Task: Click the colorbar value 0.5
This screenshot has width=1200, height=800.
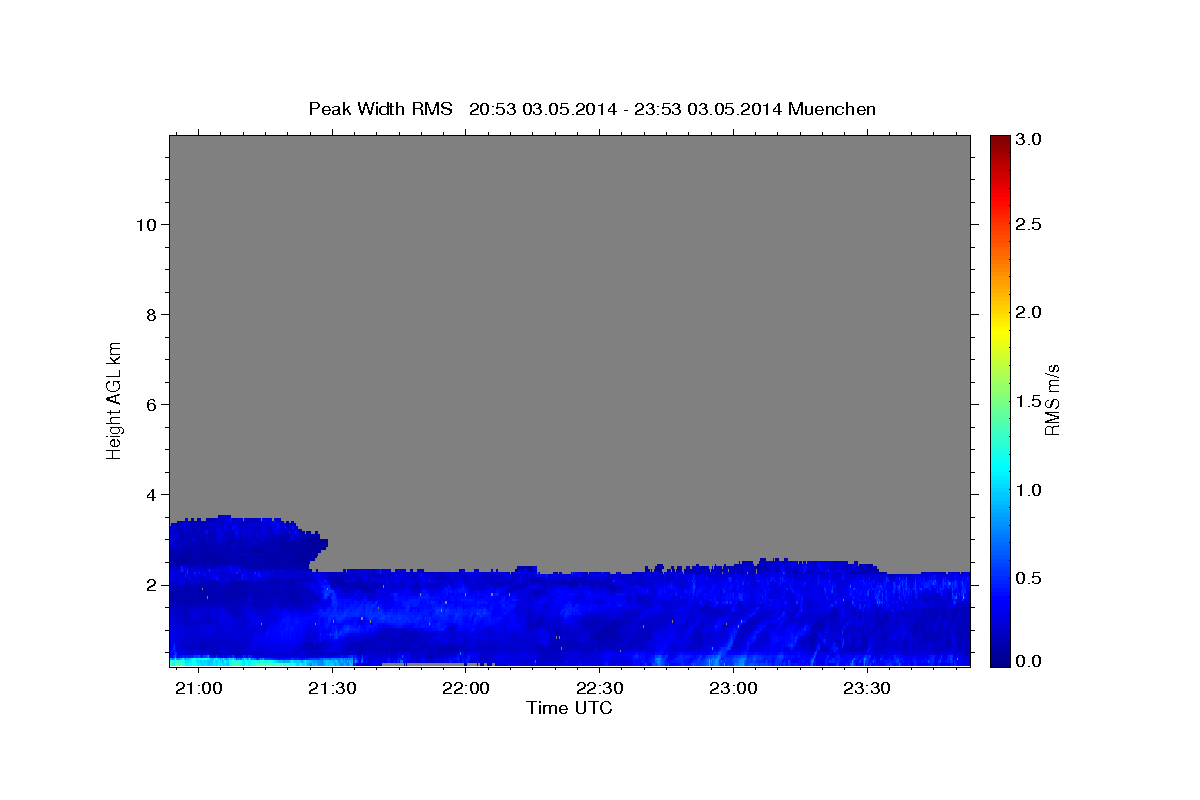Action: click(1030, 579)
